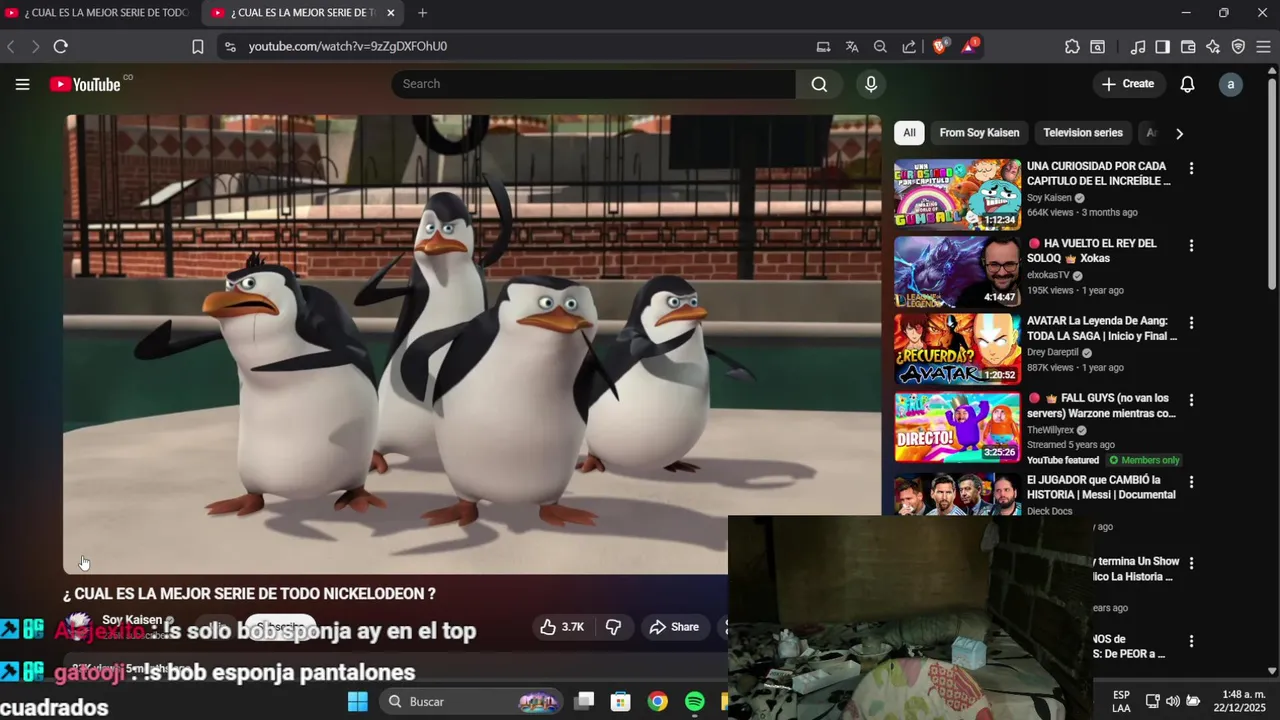Viewport: 1280px width, 720px height.
Task: Open the Brave Rewards triangle icon
Action: click(969, 46)
